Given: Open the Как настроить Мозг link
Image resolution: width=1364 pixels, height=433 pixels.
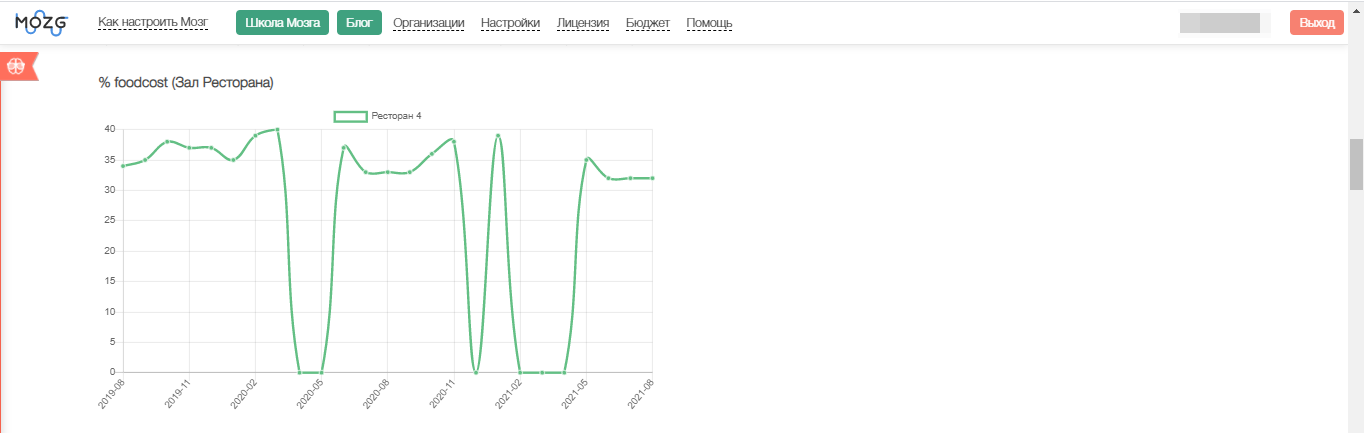Looking at the screenshot, I should pos(152,22).
